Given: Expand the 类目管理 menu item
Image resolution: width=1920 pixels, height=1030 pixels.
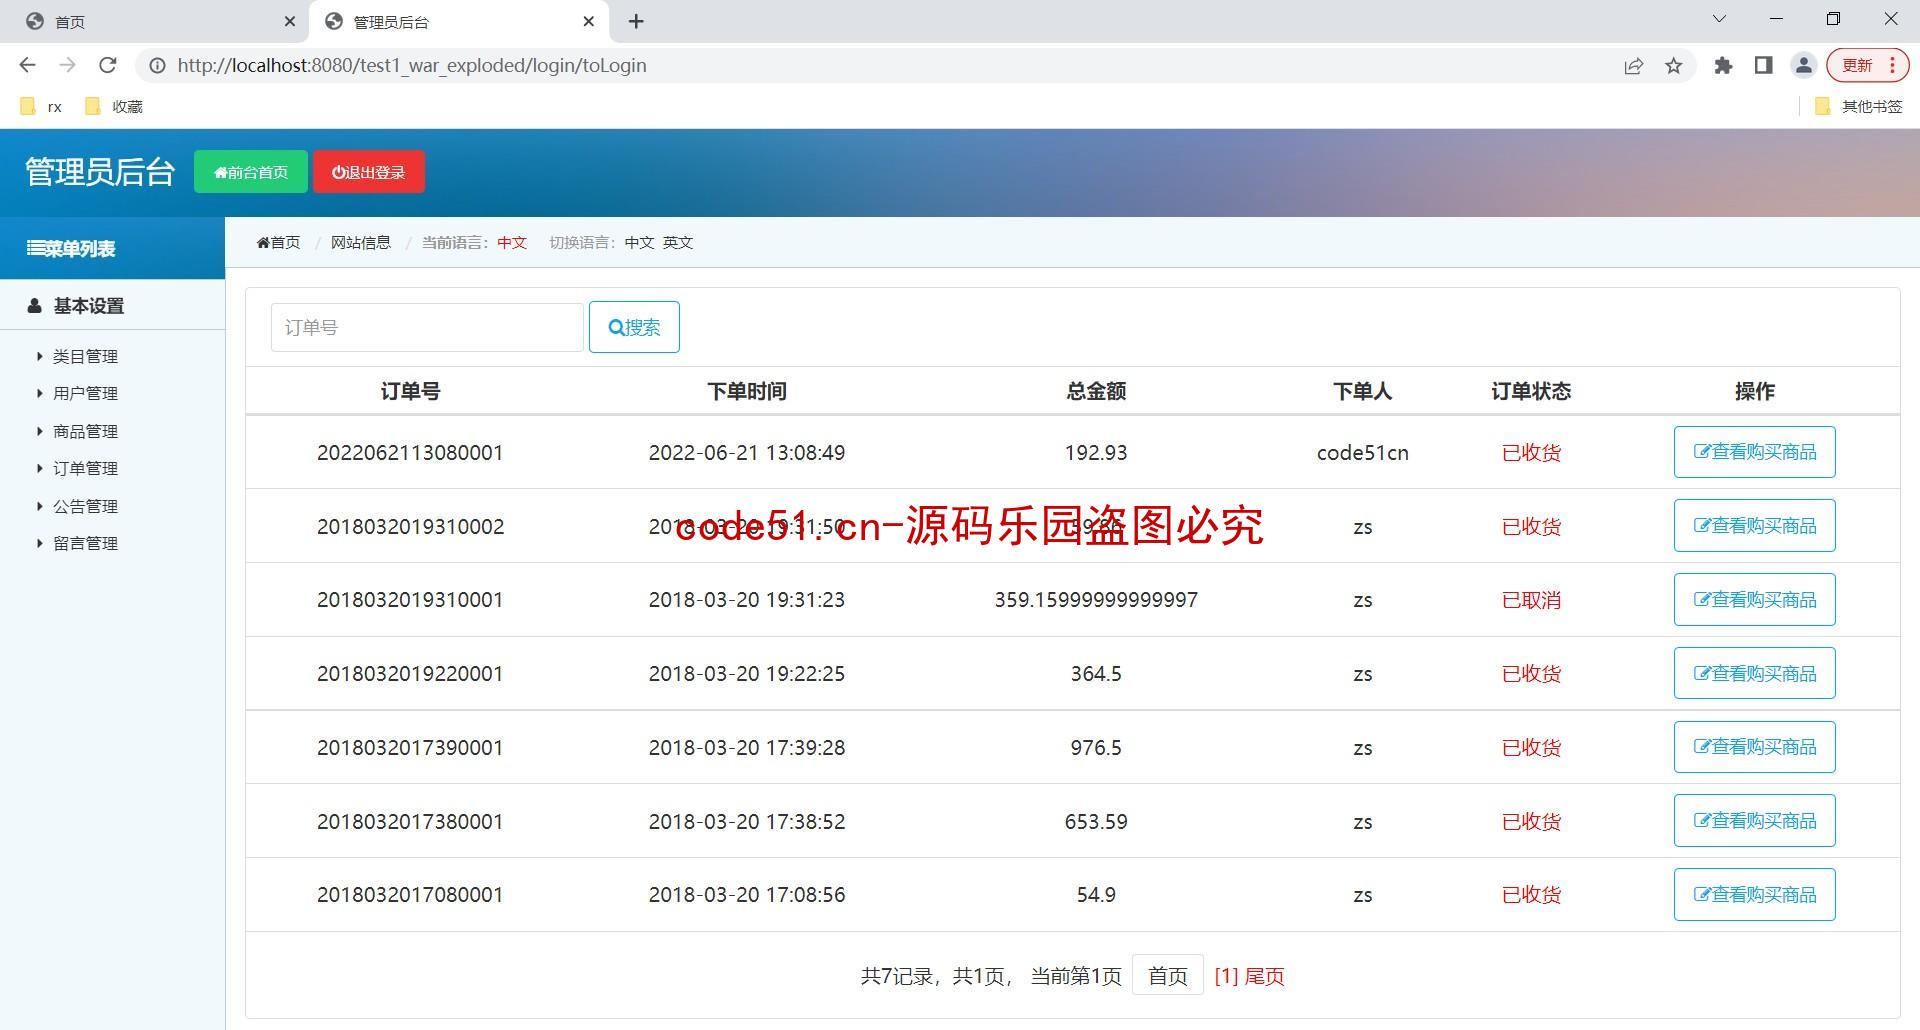Looking at the screenshot, I should tap(85, 357).
